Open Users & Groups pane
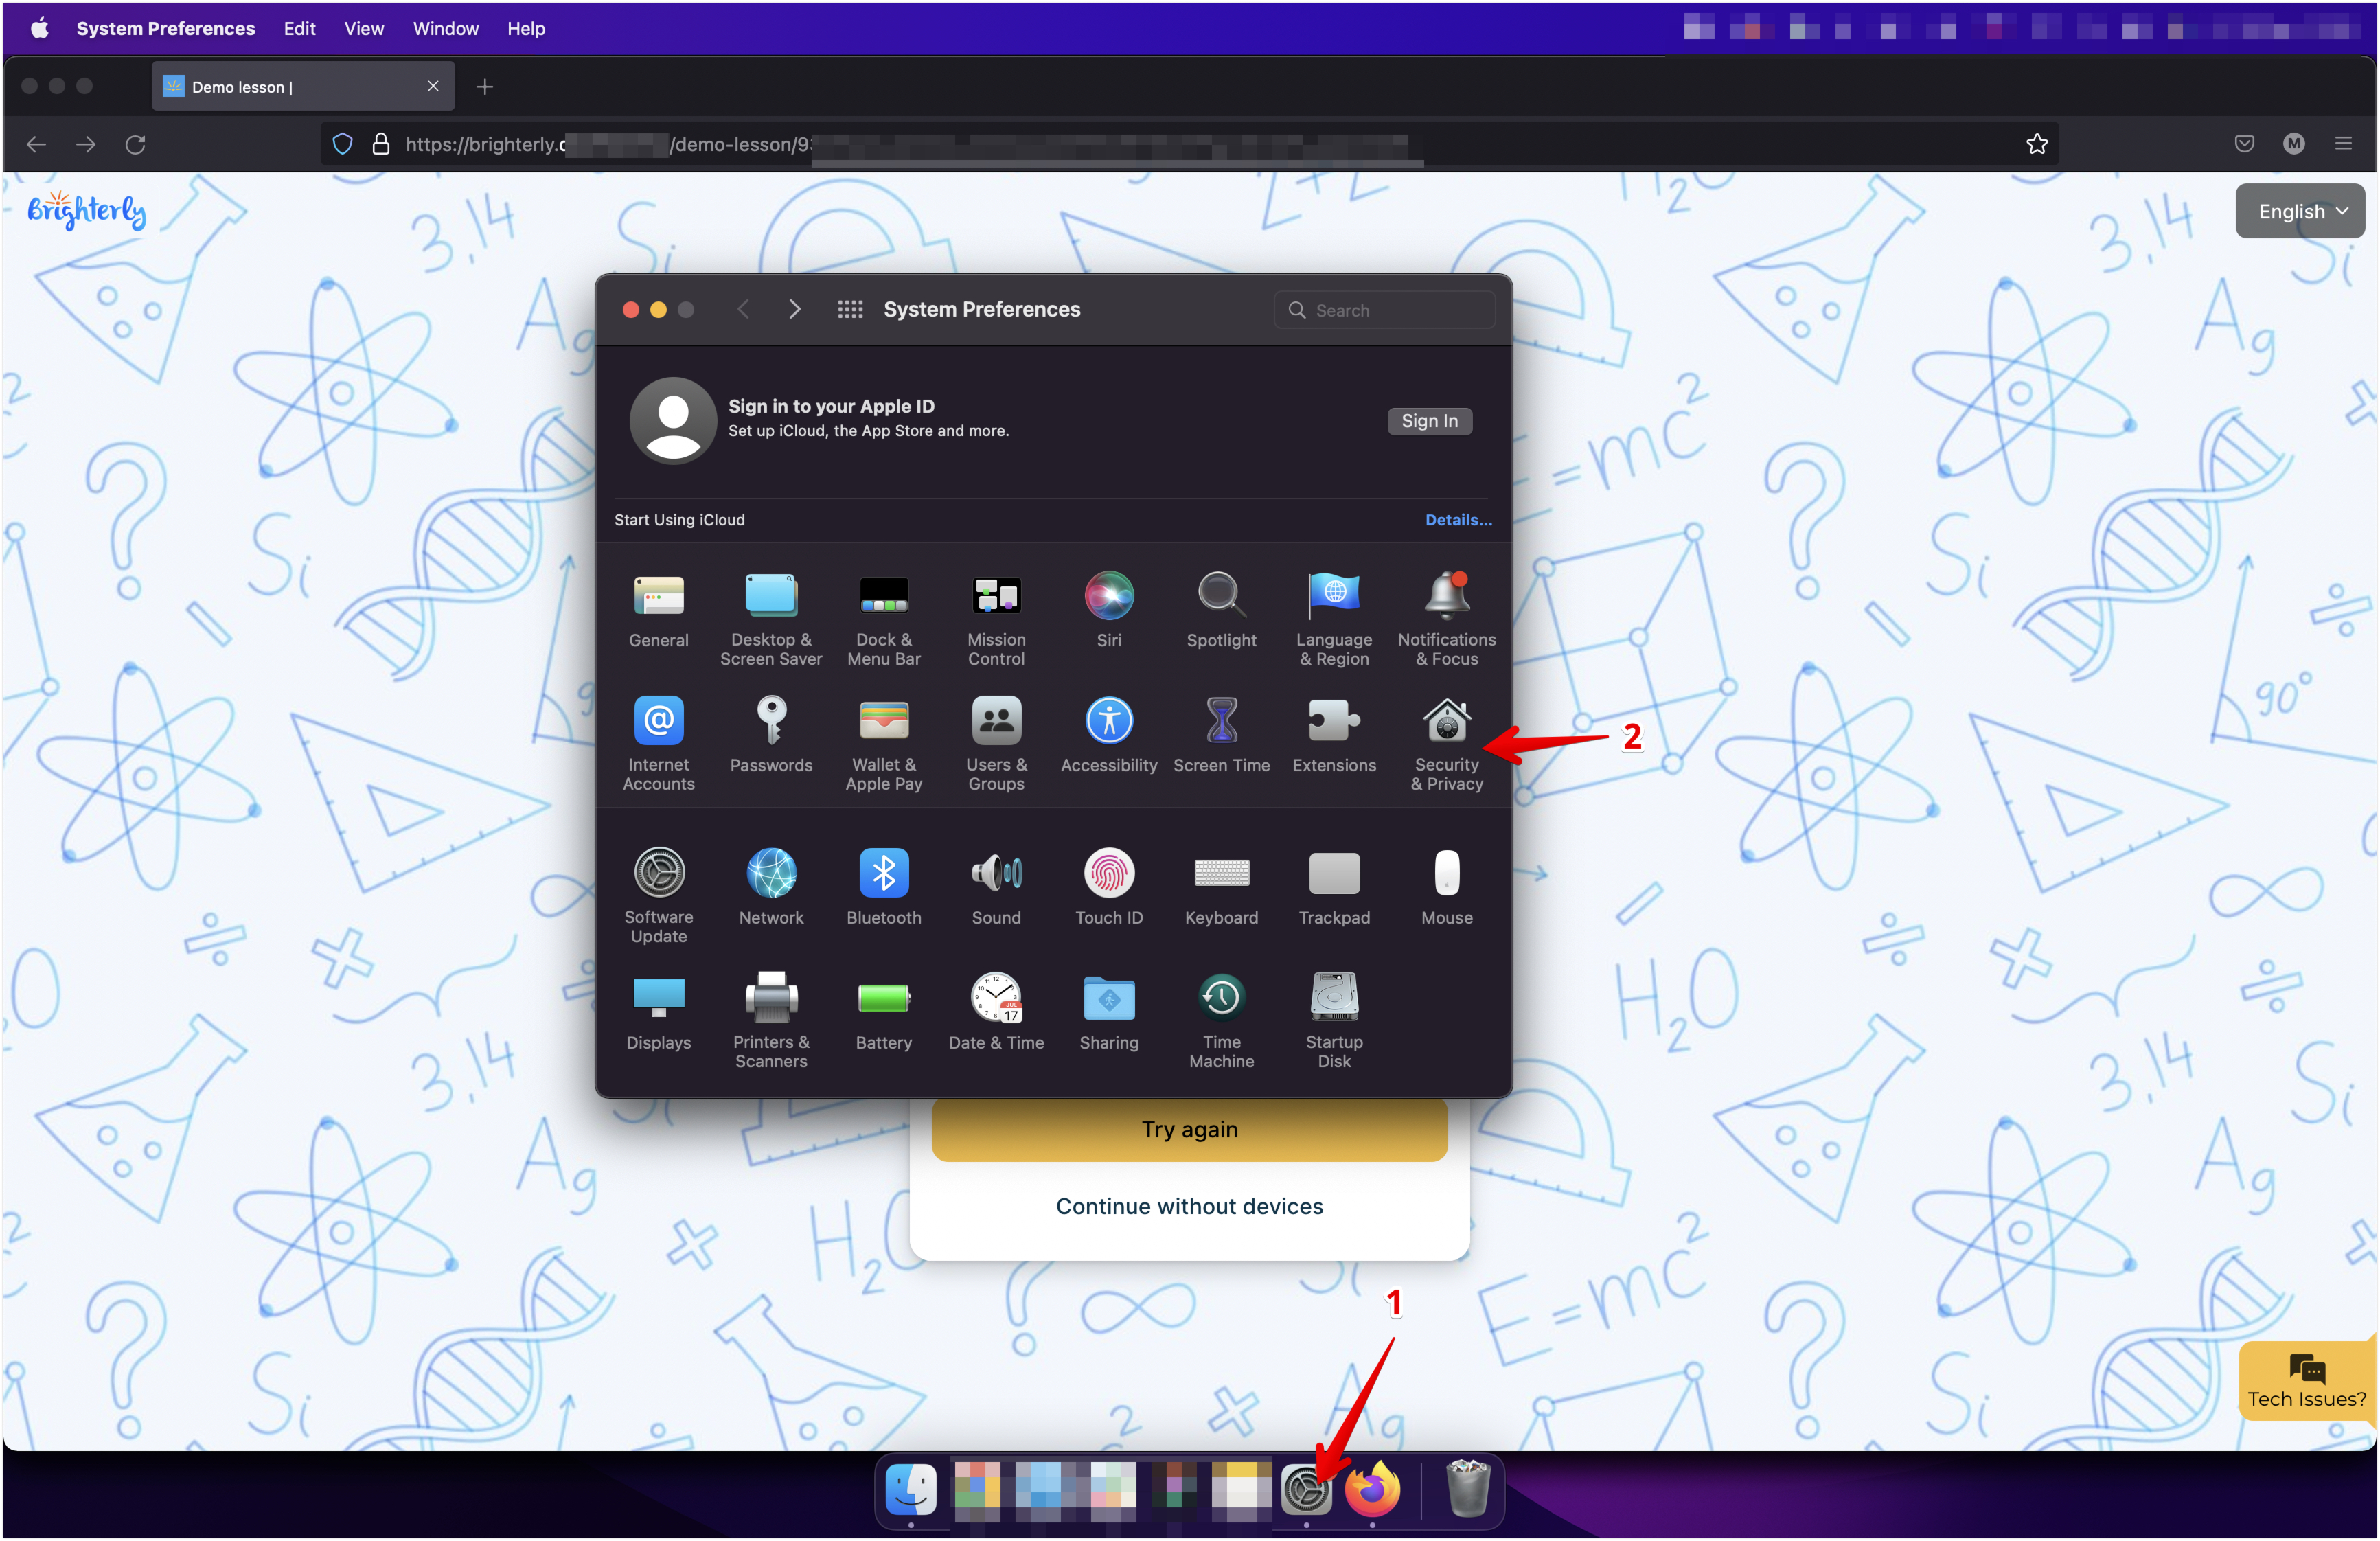Screen dimensions: 2380x1541 [996, 745]
